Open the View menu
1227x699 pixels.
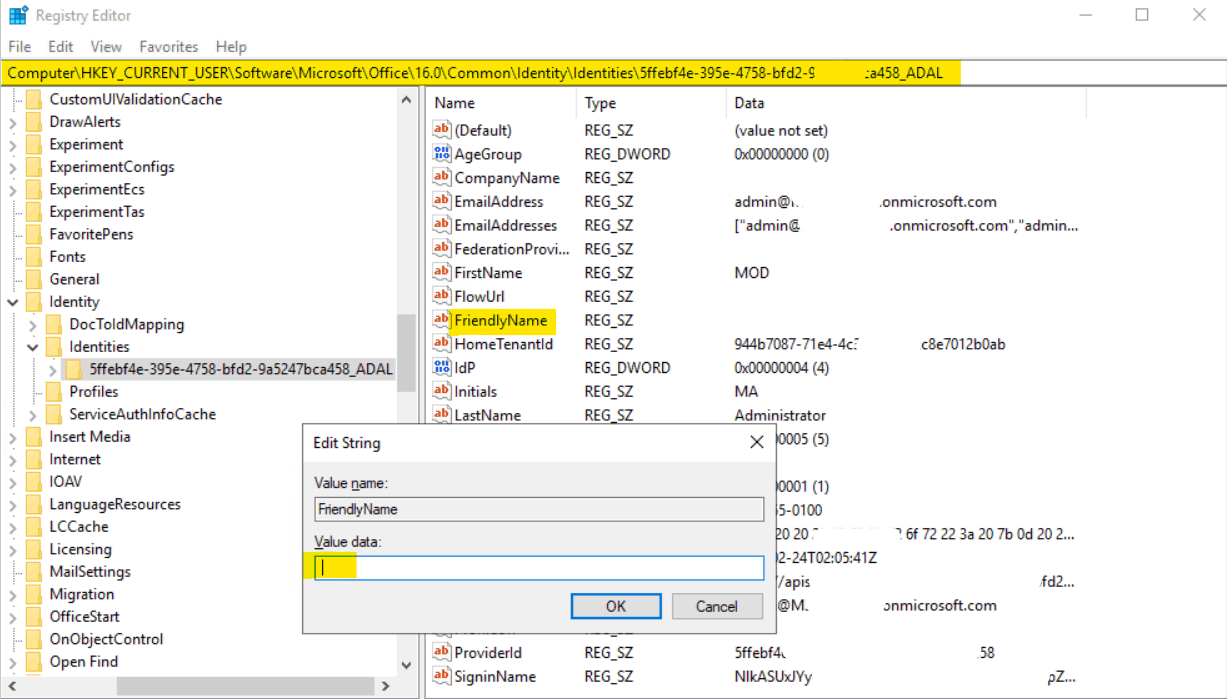106,46
